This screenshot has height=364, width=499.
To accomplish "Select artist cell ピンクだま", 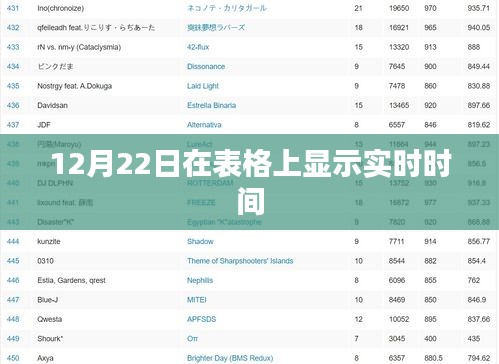I will [55, 66].
